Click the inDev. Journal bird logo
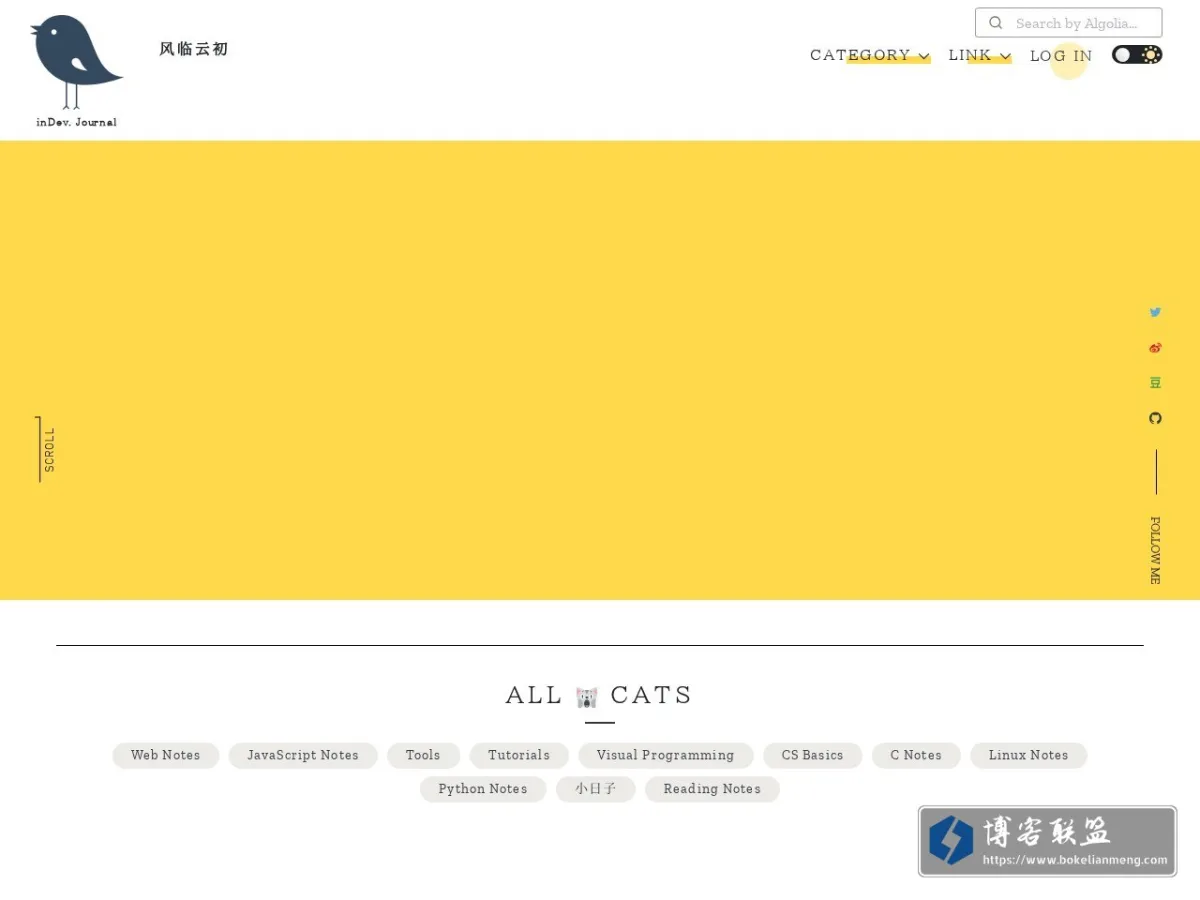This screenshot has width=1200, height=900. tap(76, 71)
